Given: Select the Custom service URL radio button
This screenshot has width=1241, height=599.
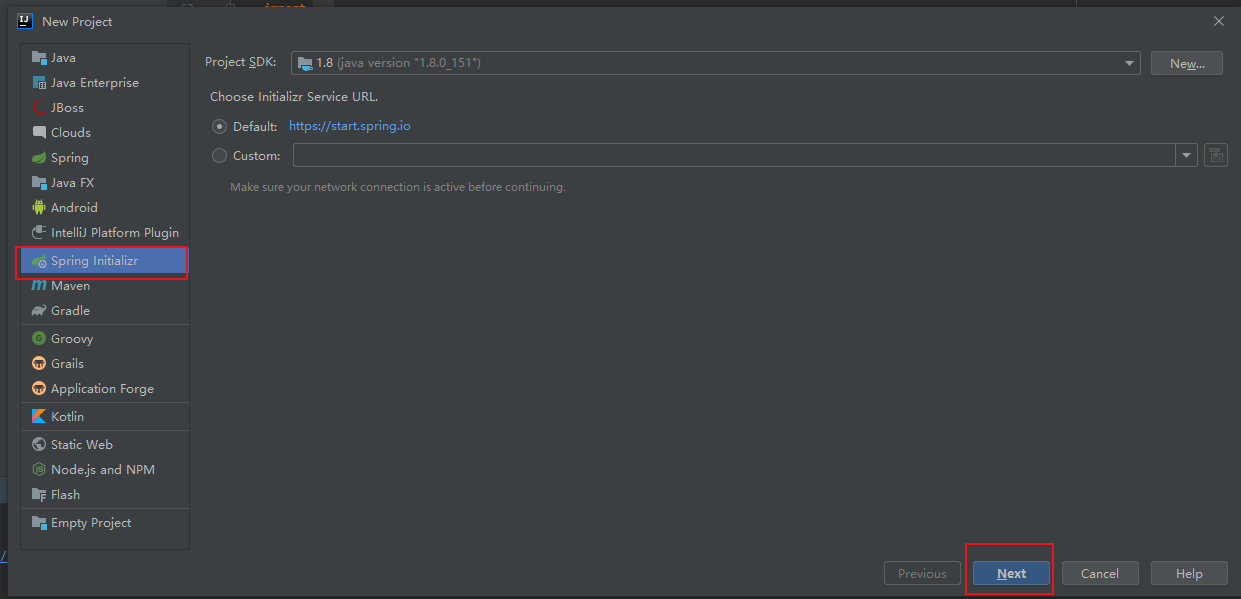Looking at the screenshot, I should [220, 156].
